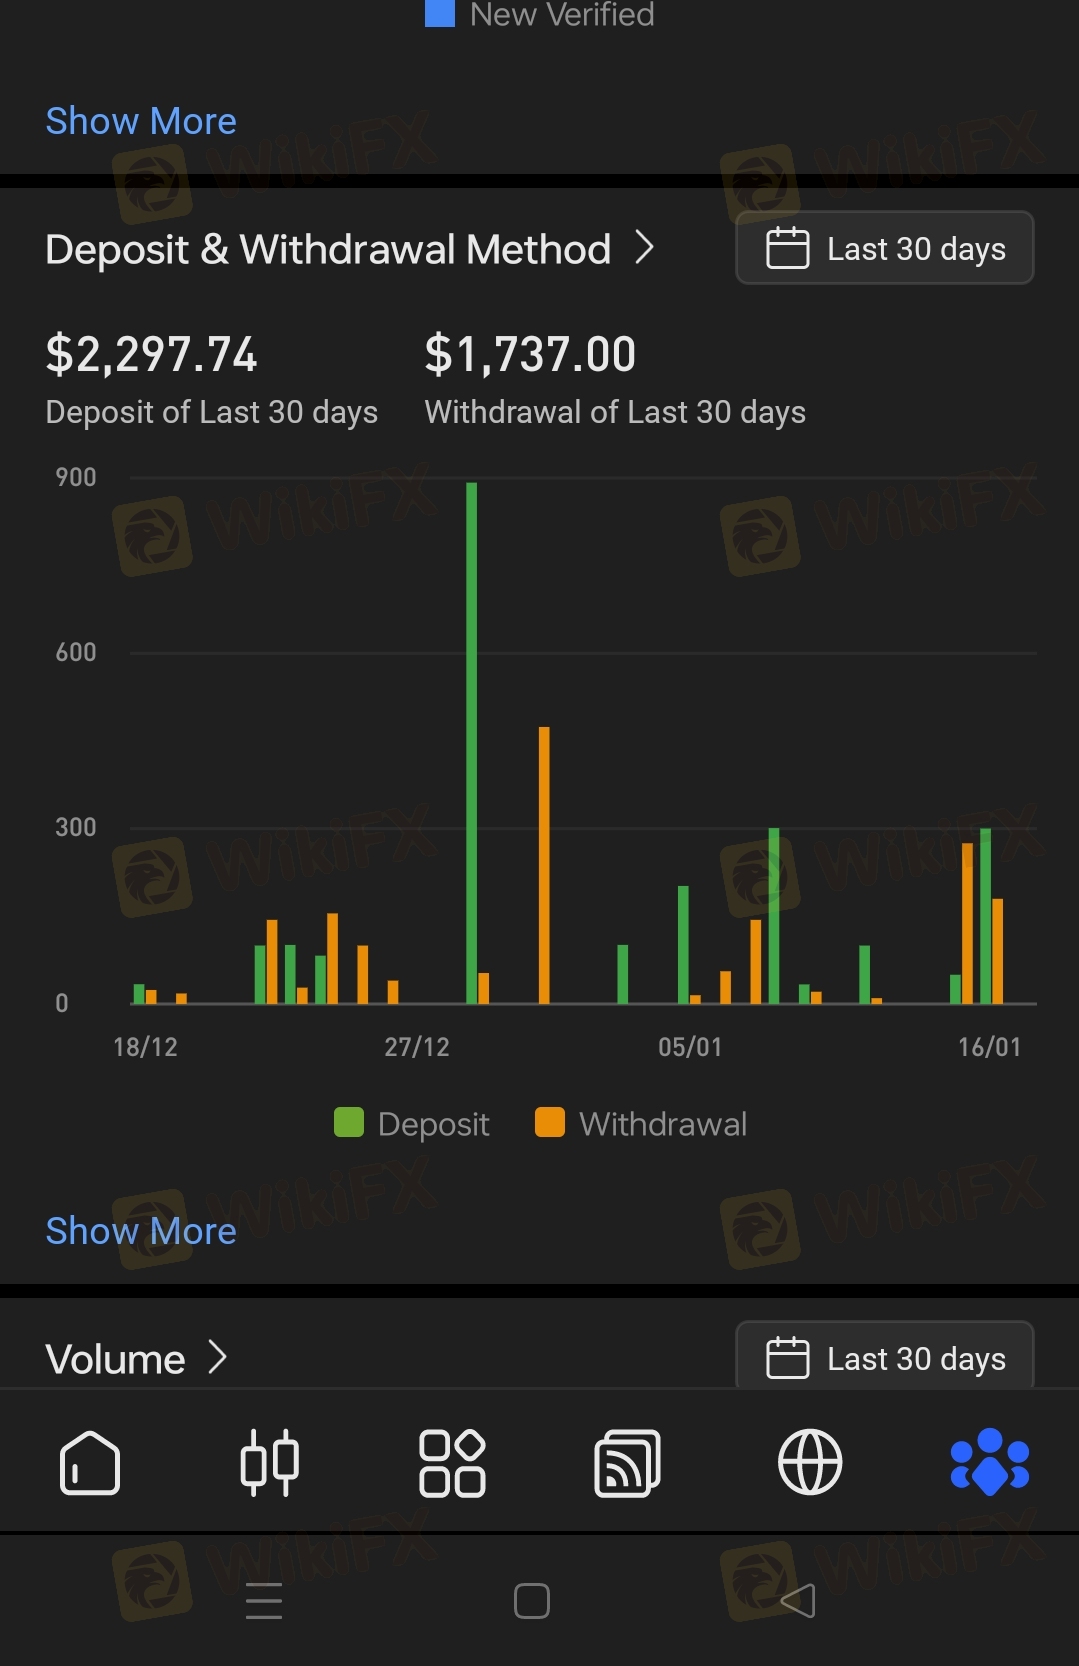Screen dimensions: 1079x1666
Task: Expand Deposit & Withdrawal Method section chevron
Action: pos(645,248)
